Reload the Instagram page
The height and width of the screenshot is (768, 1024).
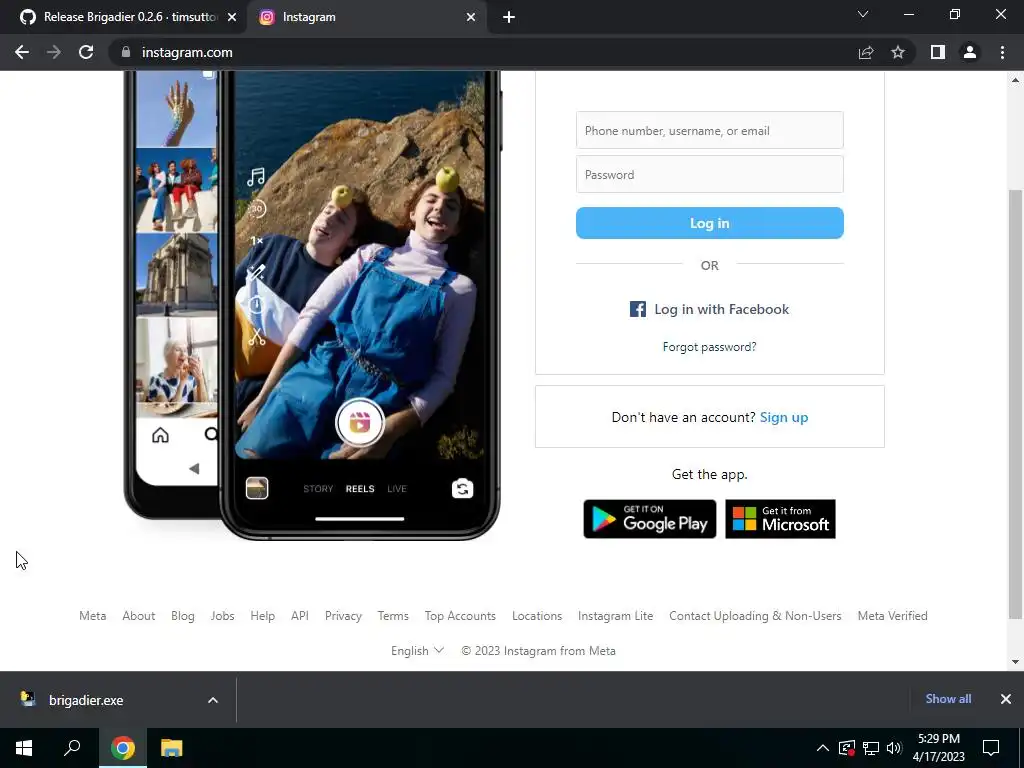(86, 52)
